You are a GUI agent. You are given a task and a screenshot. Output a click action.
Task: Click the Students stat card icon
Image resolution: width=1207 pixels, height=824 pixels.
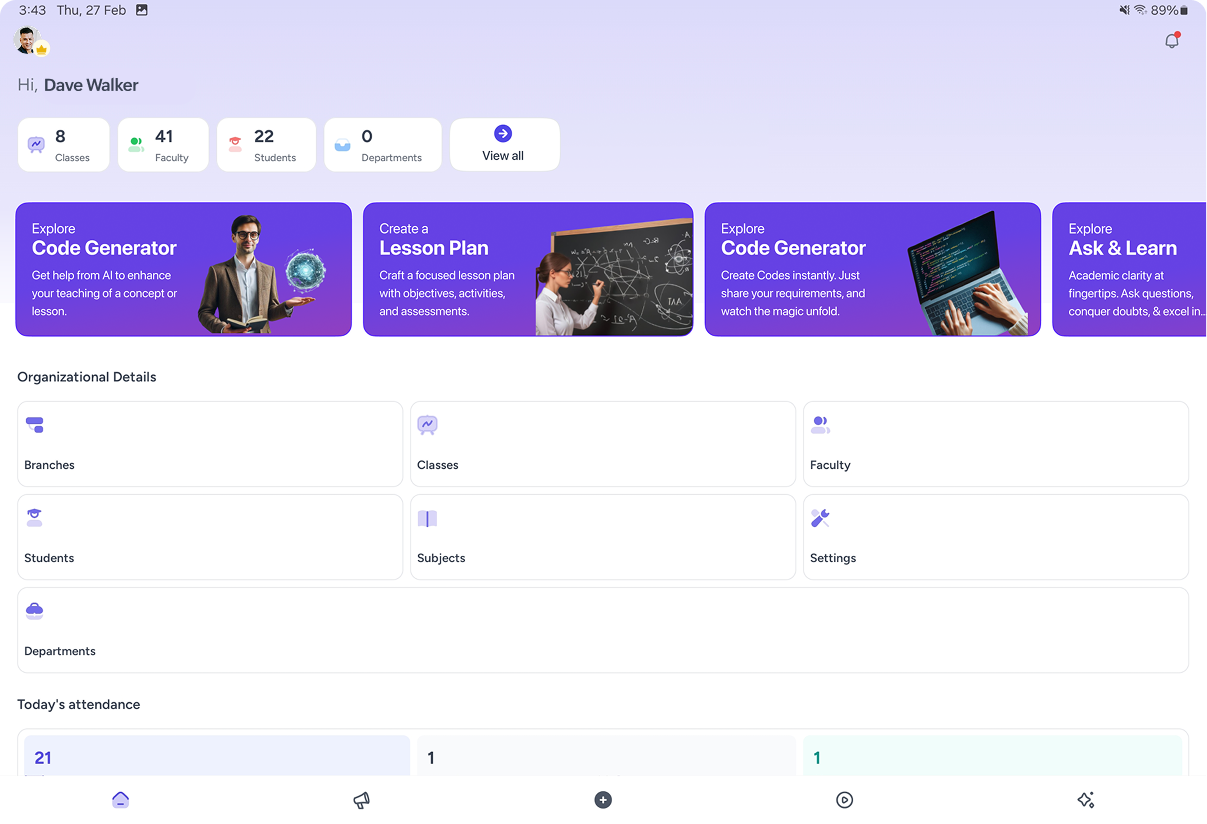click(235, 144)
